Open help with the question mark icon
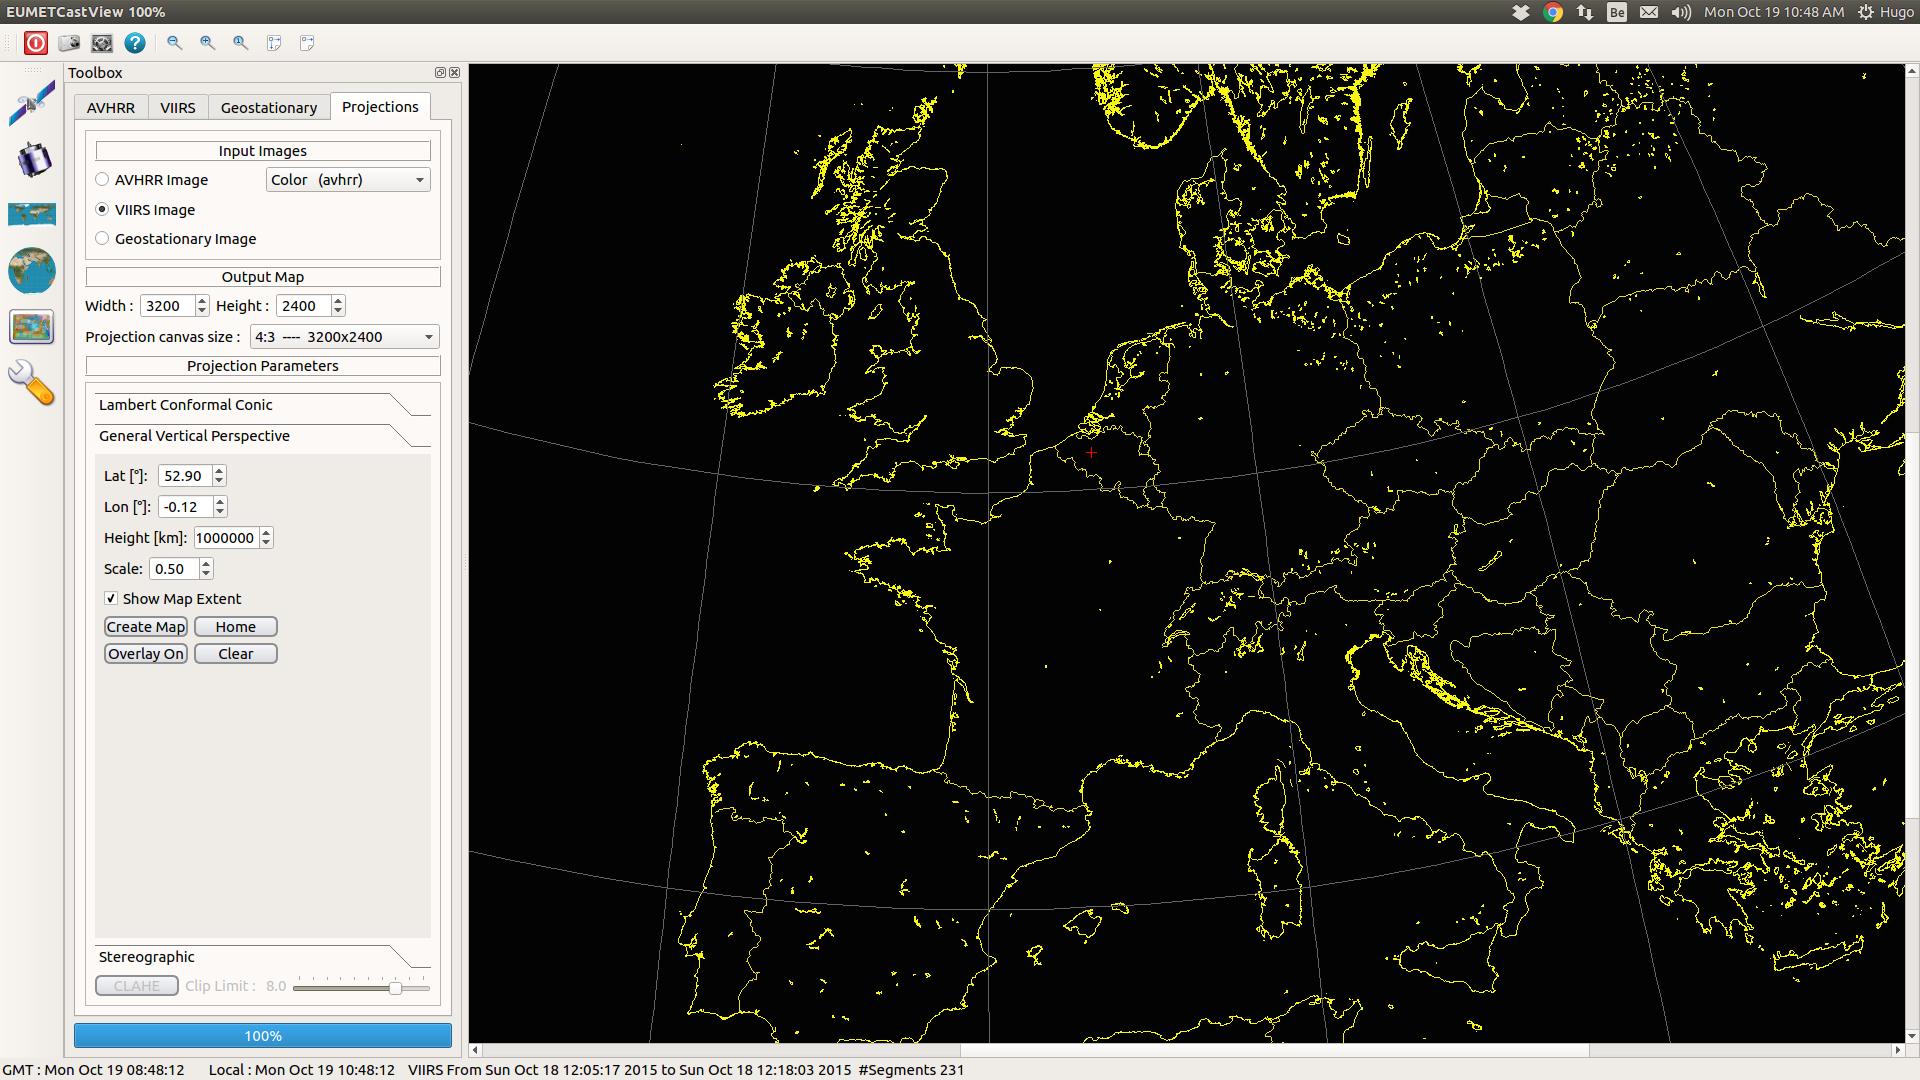 tap(135, 43)
